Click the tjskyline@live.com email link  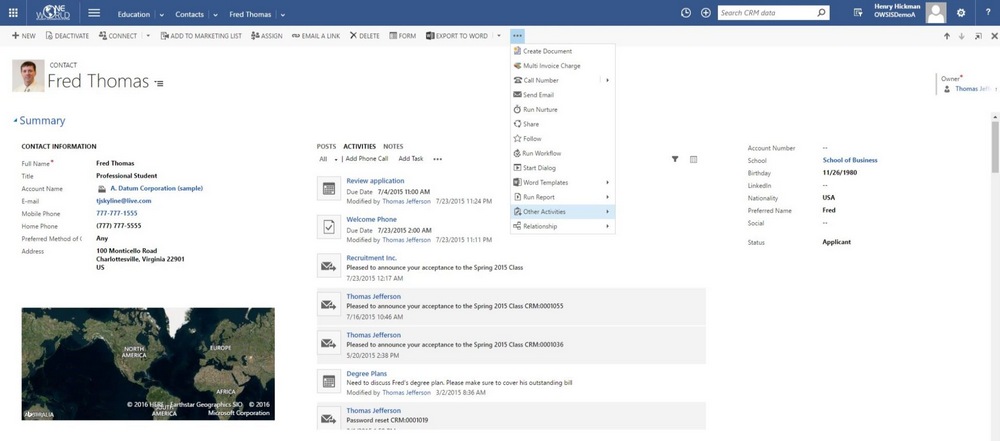(x=124, y=201)
